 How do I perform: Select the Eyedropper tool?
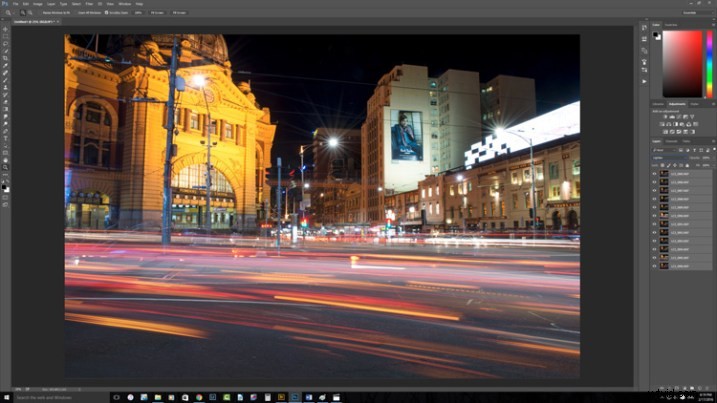5,66
